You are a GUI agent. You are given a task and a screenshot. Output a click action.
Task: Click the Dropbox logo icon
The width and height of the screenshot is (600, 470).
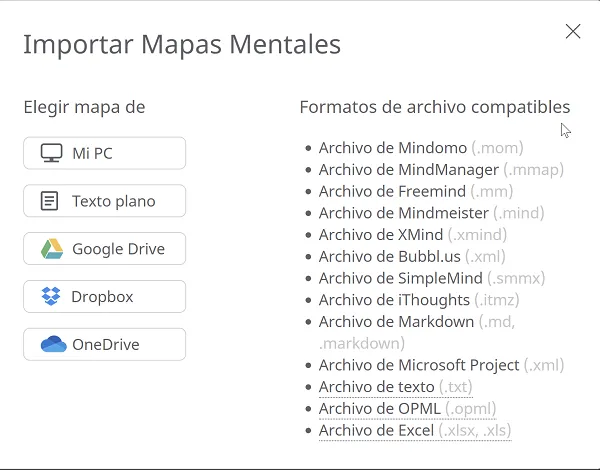click(x=51, y=296)
